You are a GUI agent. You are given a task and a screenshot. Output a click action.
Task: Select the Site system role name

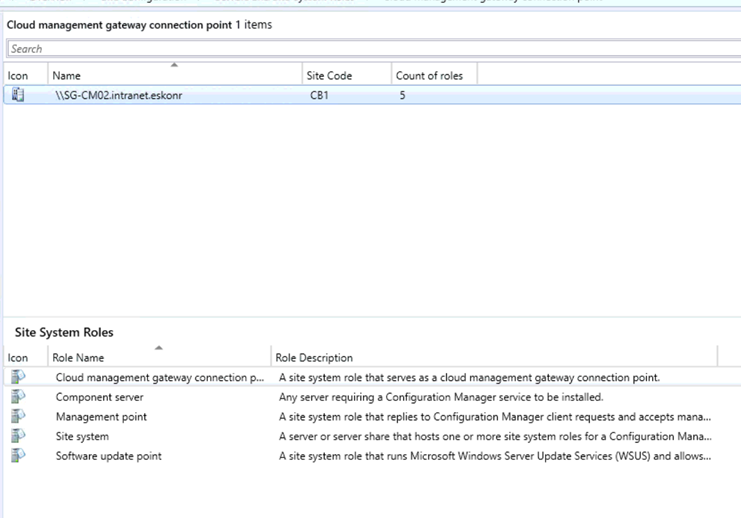point(82,436)
